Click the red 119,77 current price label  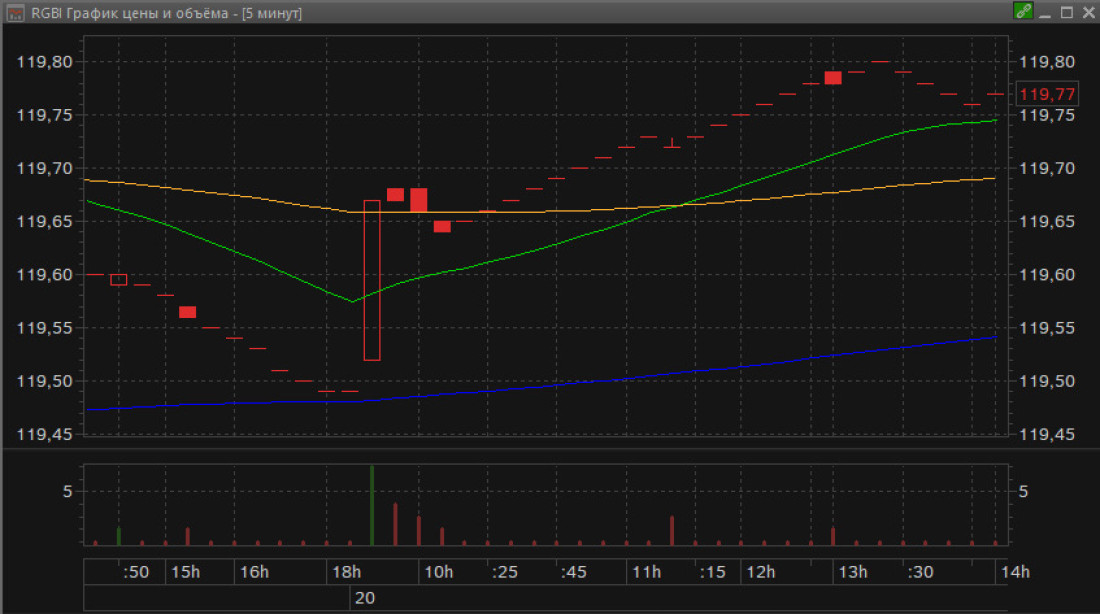click(x=1047, y=94)
